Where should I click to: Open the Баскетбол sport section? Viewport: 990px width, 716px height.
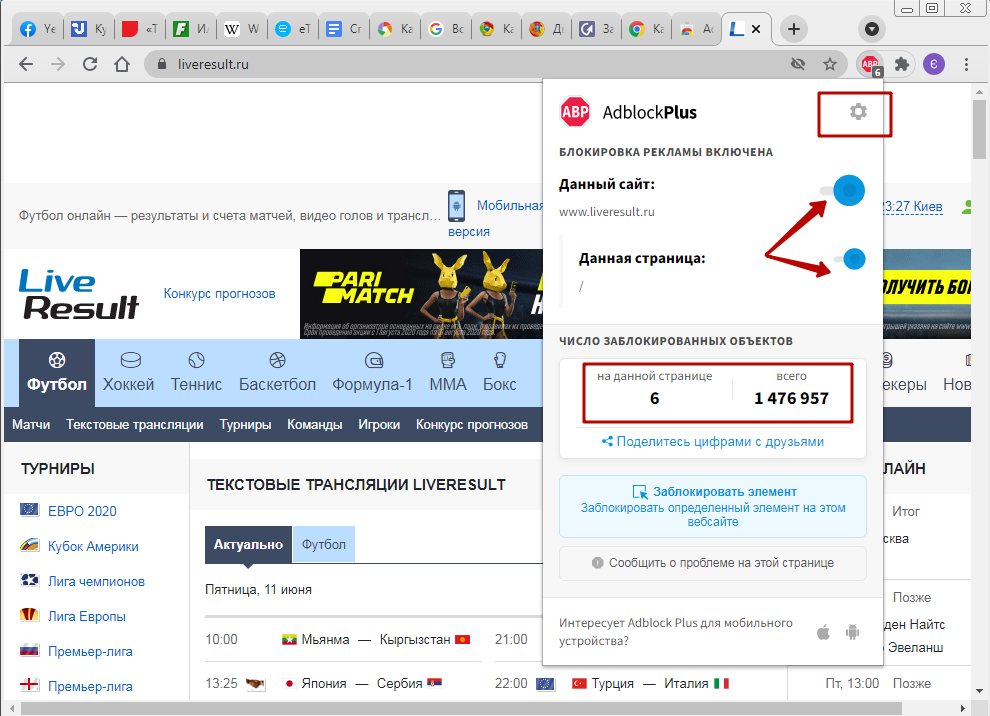click(277, 373)
